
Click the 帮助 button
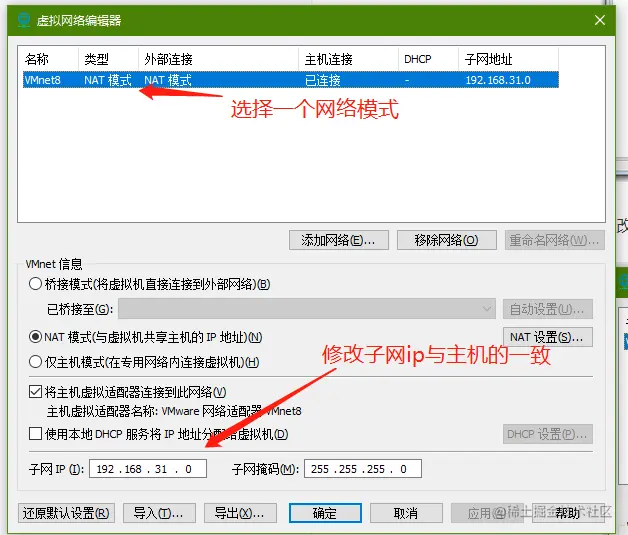coord(568,513)
